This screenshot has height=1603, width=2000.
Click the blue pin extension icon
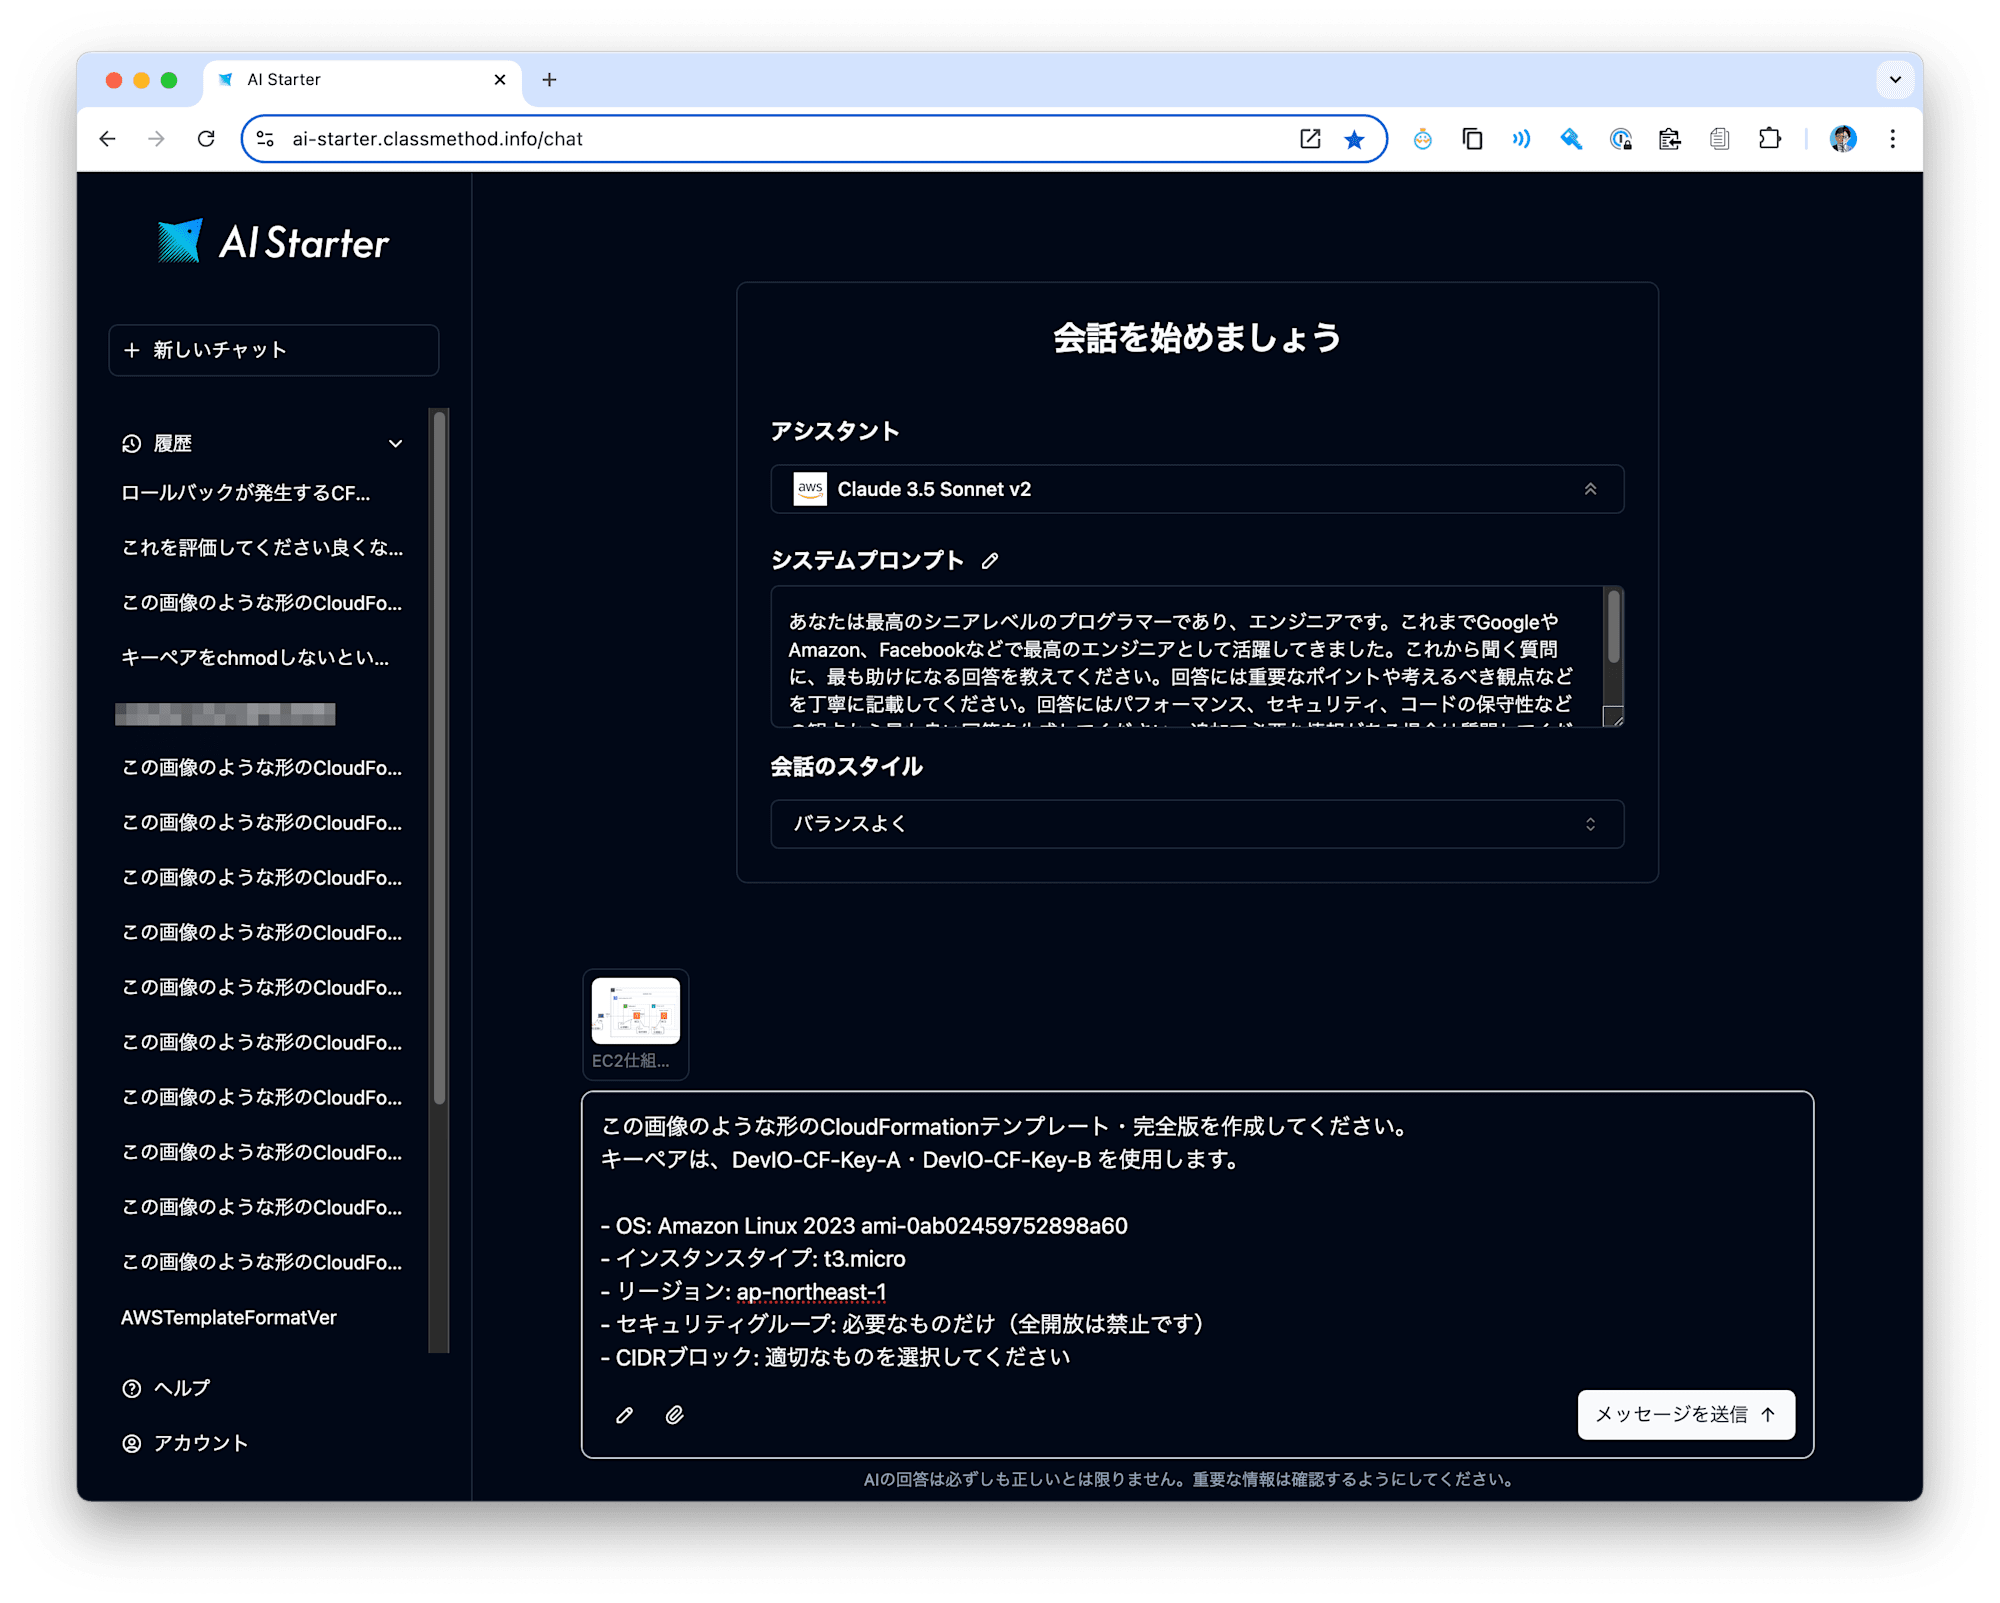pos(1571,139)
